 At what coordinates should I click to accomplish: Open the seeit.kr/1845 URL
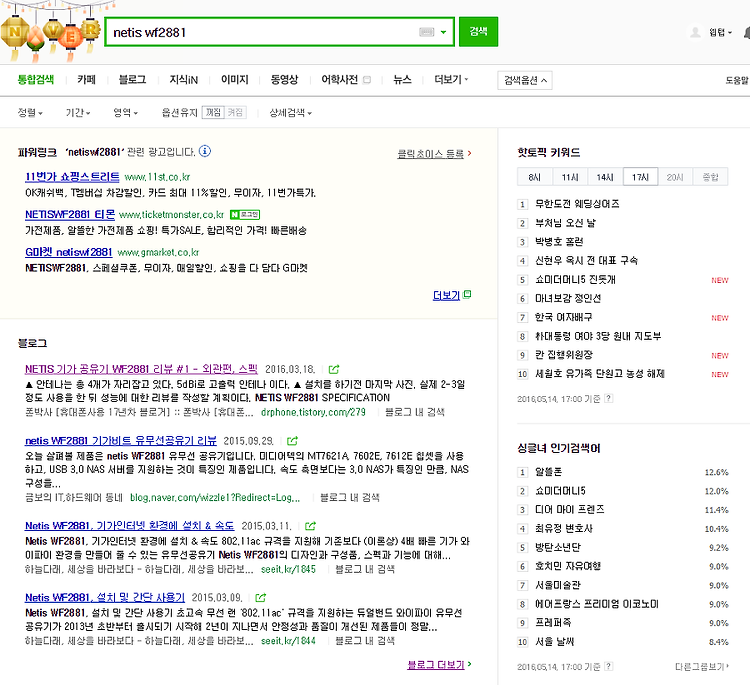pyautogui.click(x=288, y=569)
